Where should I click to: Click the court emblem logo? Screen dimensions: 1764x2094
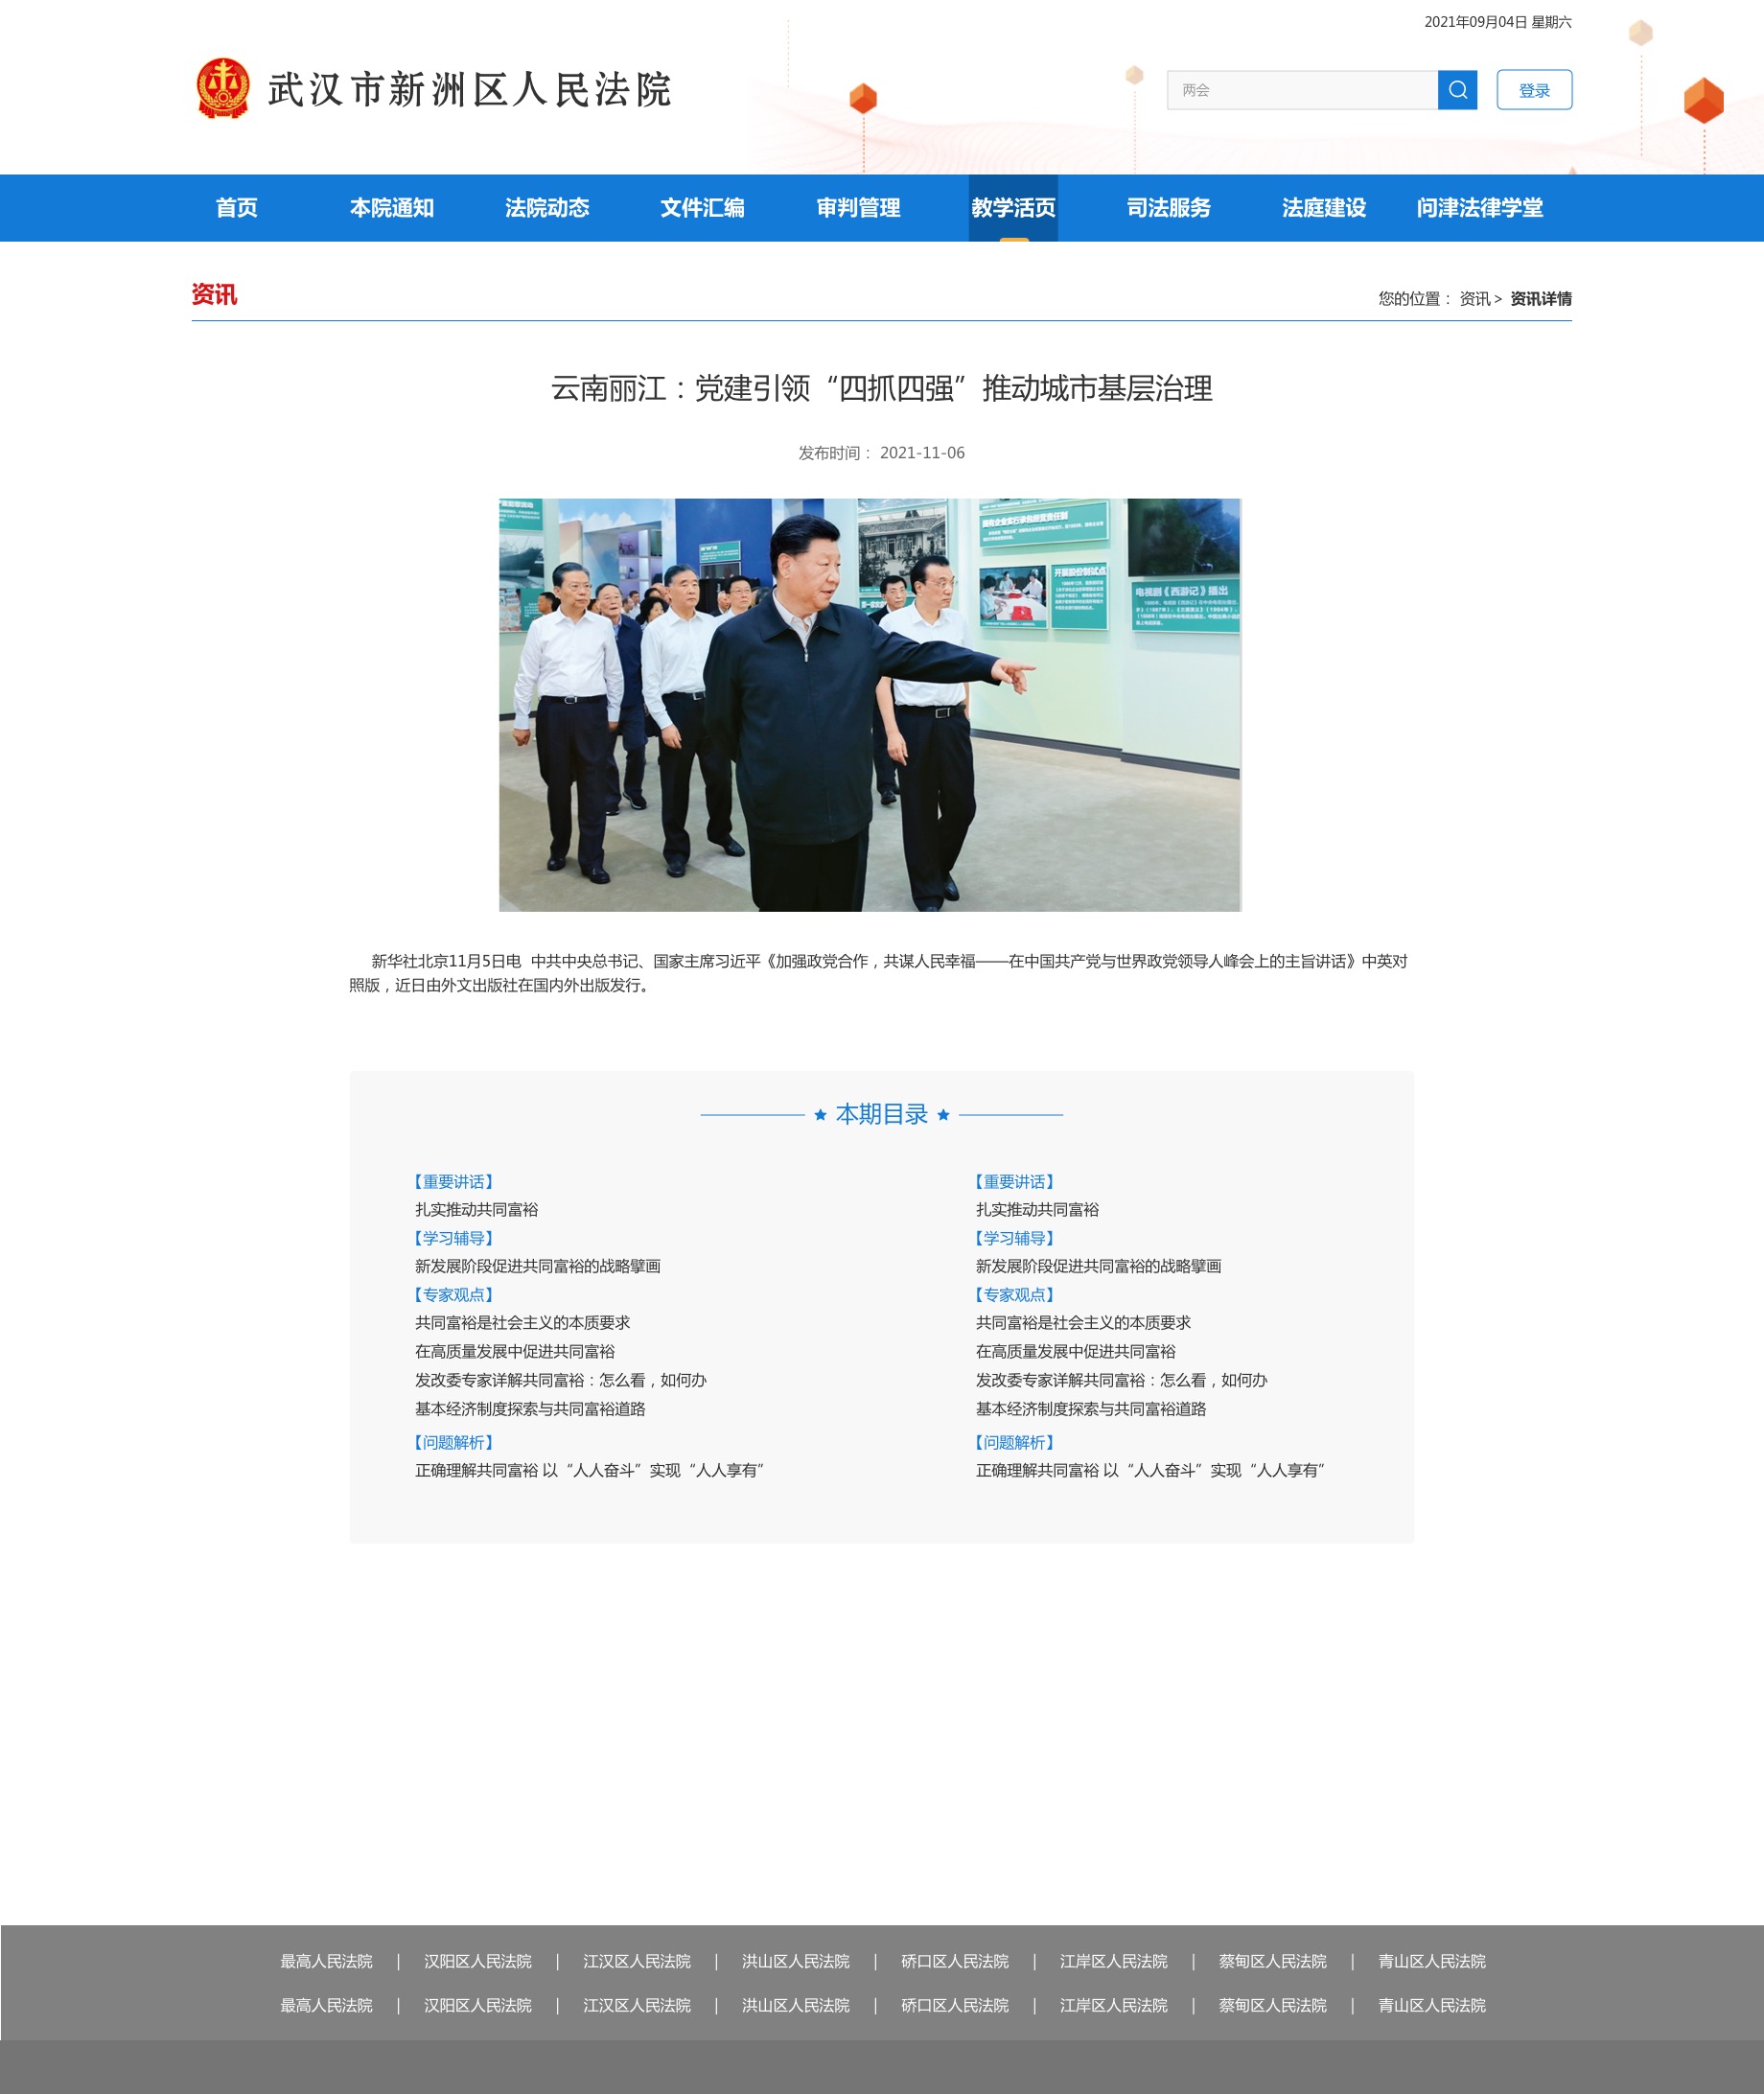[223, 89]
